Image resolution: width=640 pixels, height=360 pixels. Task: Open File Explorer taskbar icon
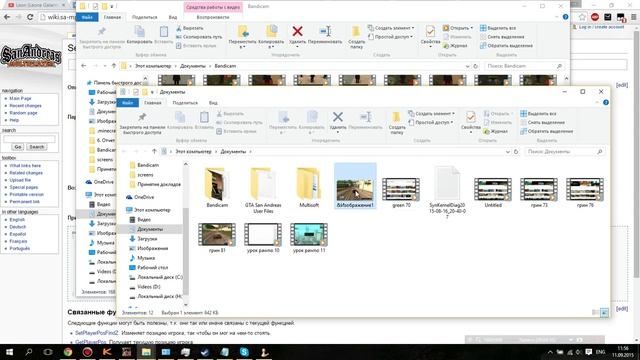[x=146, y=352]
